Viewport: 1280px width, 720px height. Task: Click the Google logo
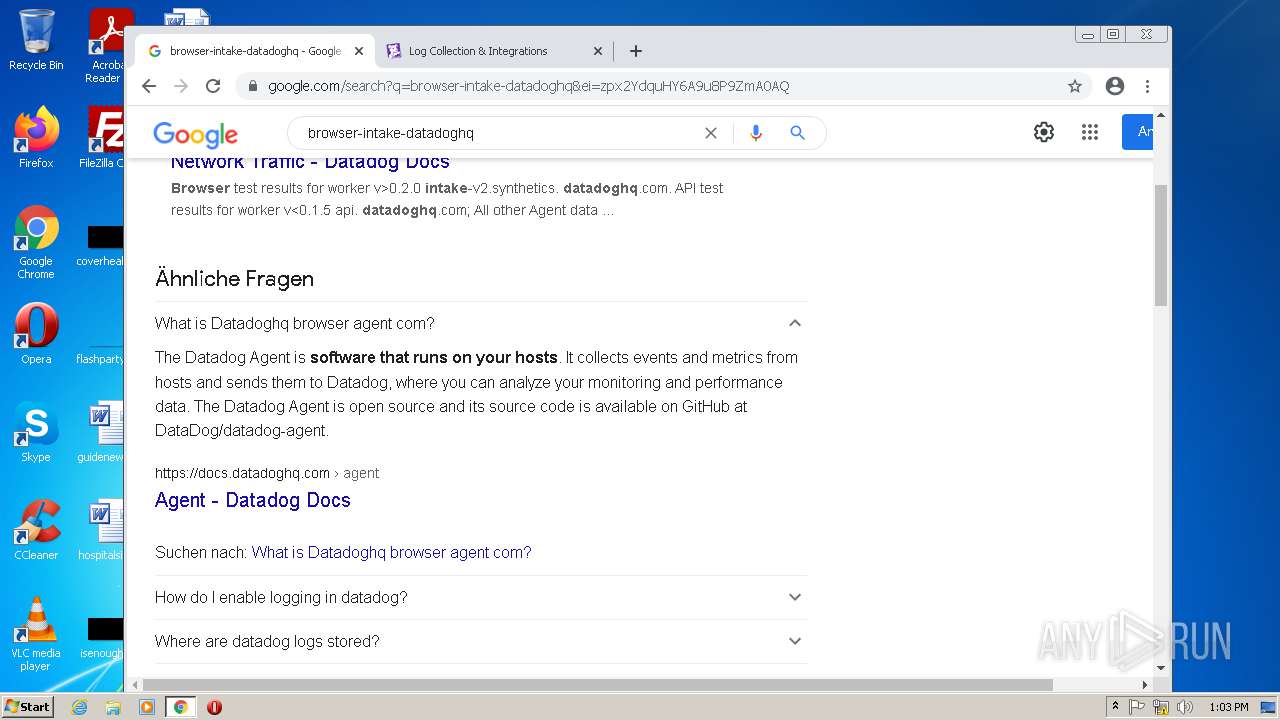tap(195, 134)
